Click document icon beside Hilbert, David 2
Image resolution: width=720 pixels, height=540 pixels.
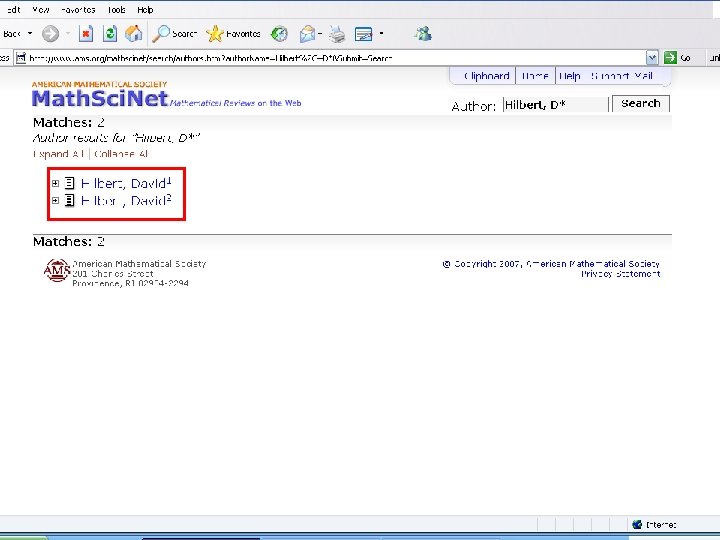(69, 201)
